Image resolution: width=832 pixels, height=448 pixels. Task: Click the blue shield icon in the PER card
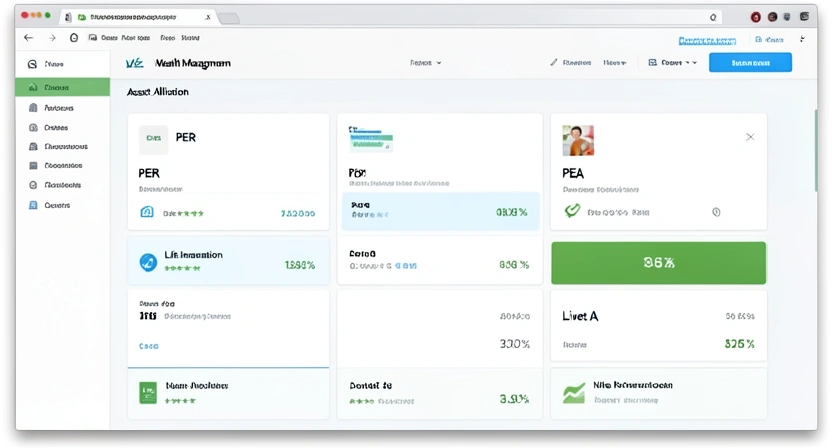(147, 212)
